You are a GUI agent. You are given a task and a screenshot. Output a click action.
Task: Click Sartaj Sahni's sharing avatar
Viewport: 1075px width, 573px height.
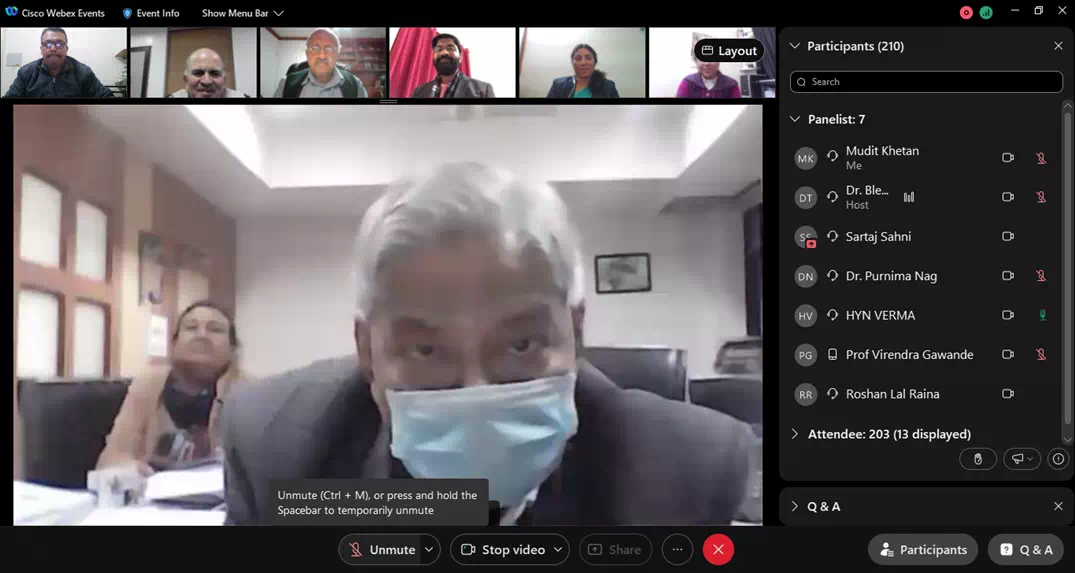[x=806, y=237]
